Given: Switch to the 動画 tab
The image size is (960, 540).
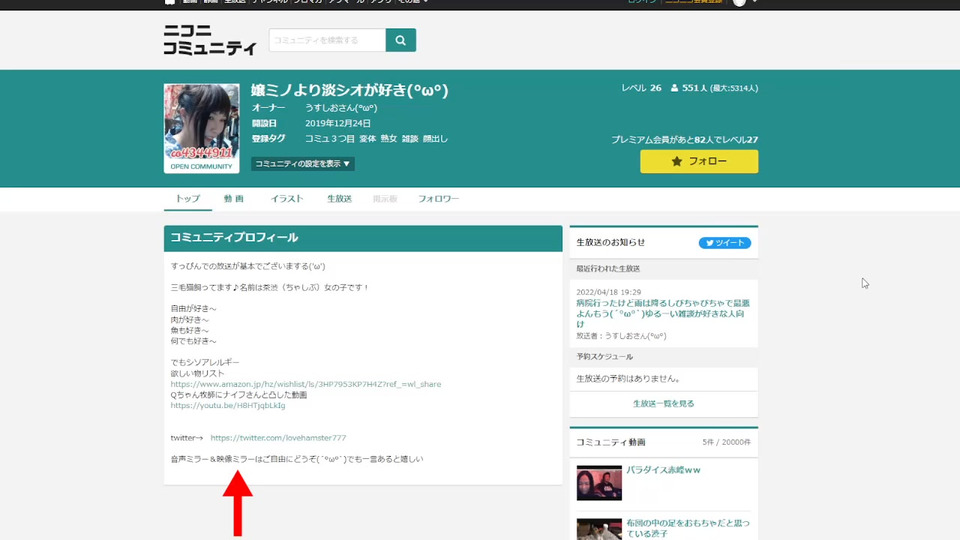Looking at the screenshot, I should pyautogui.click(x=233, y=198).
